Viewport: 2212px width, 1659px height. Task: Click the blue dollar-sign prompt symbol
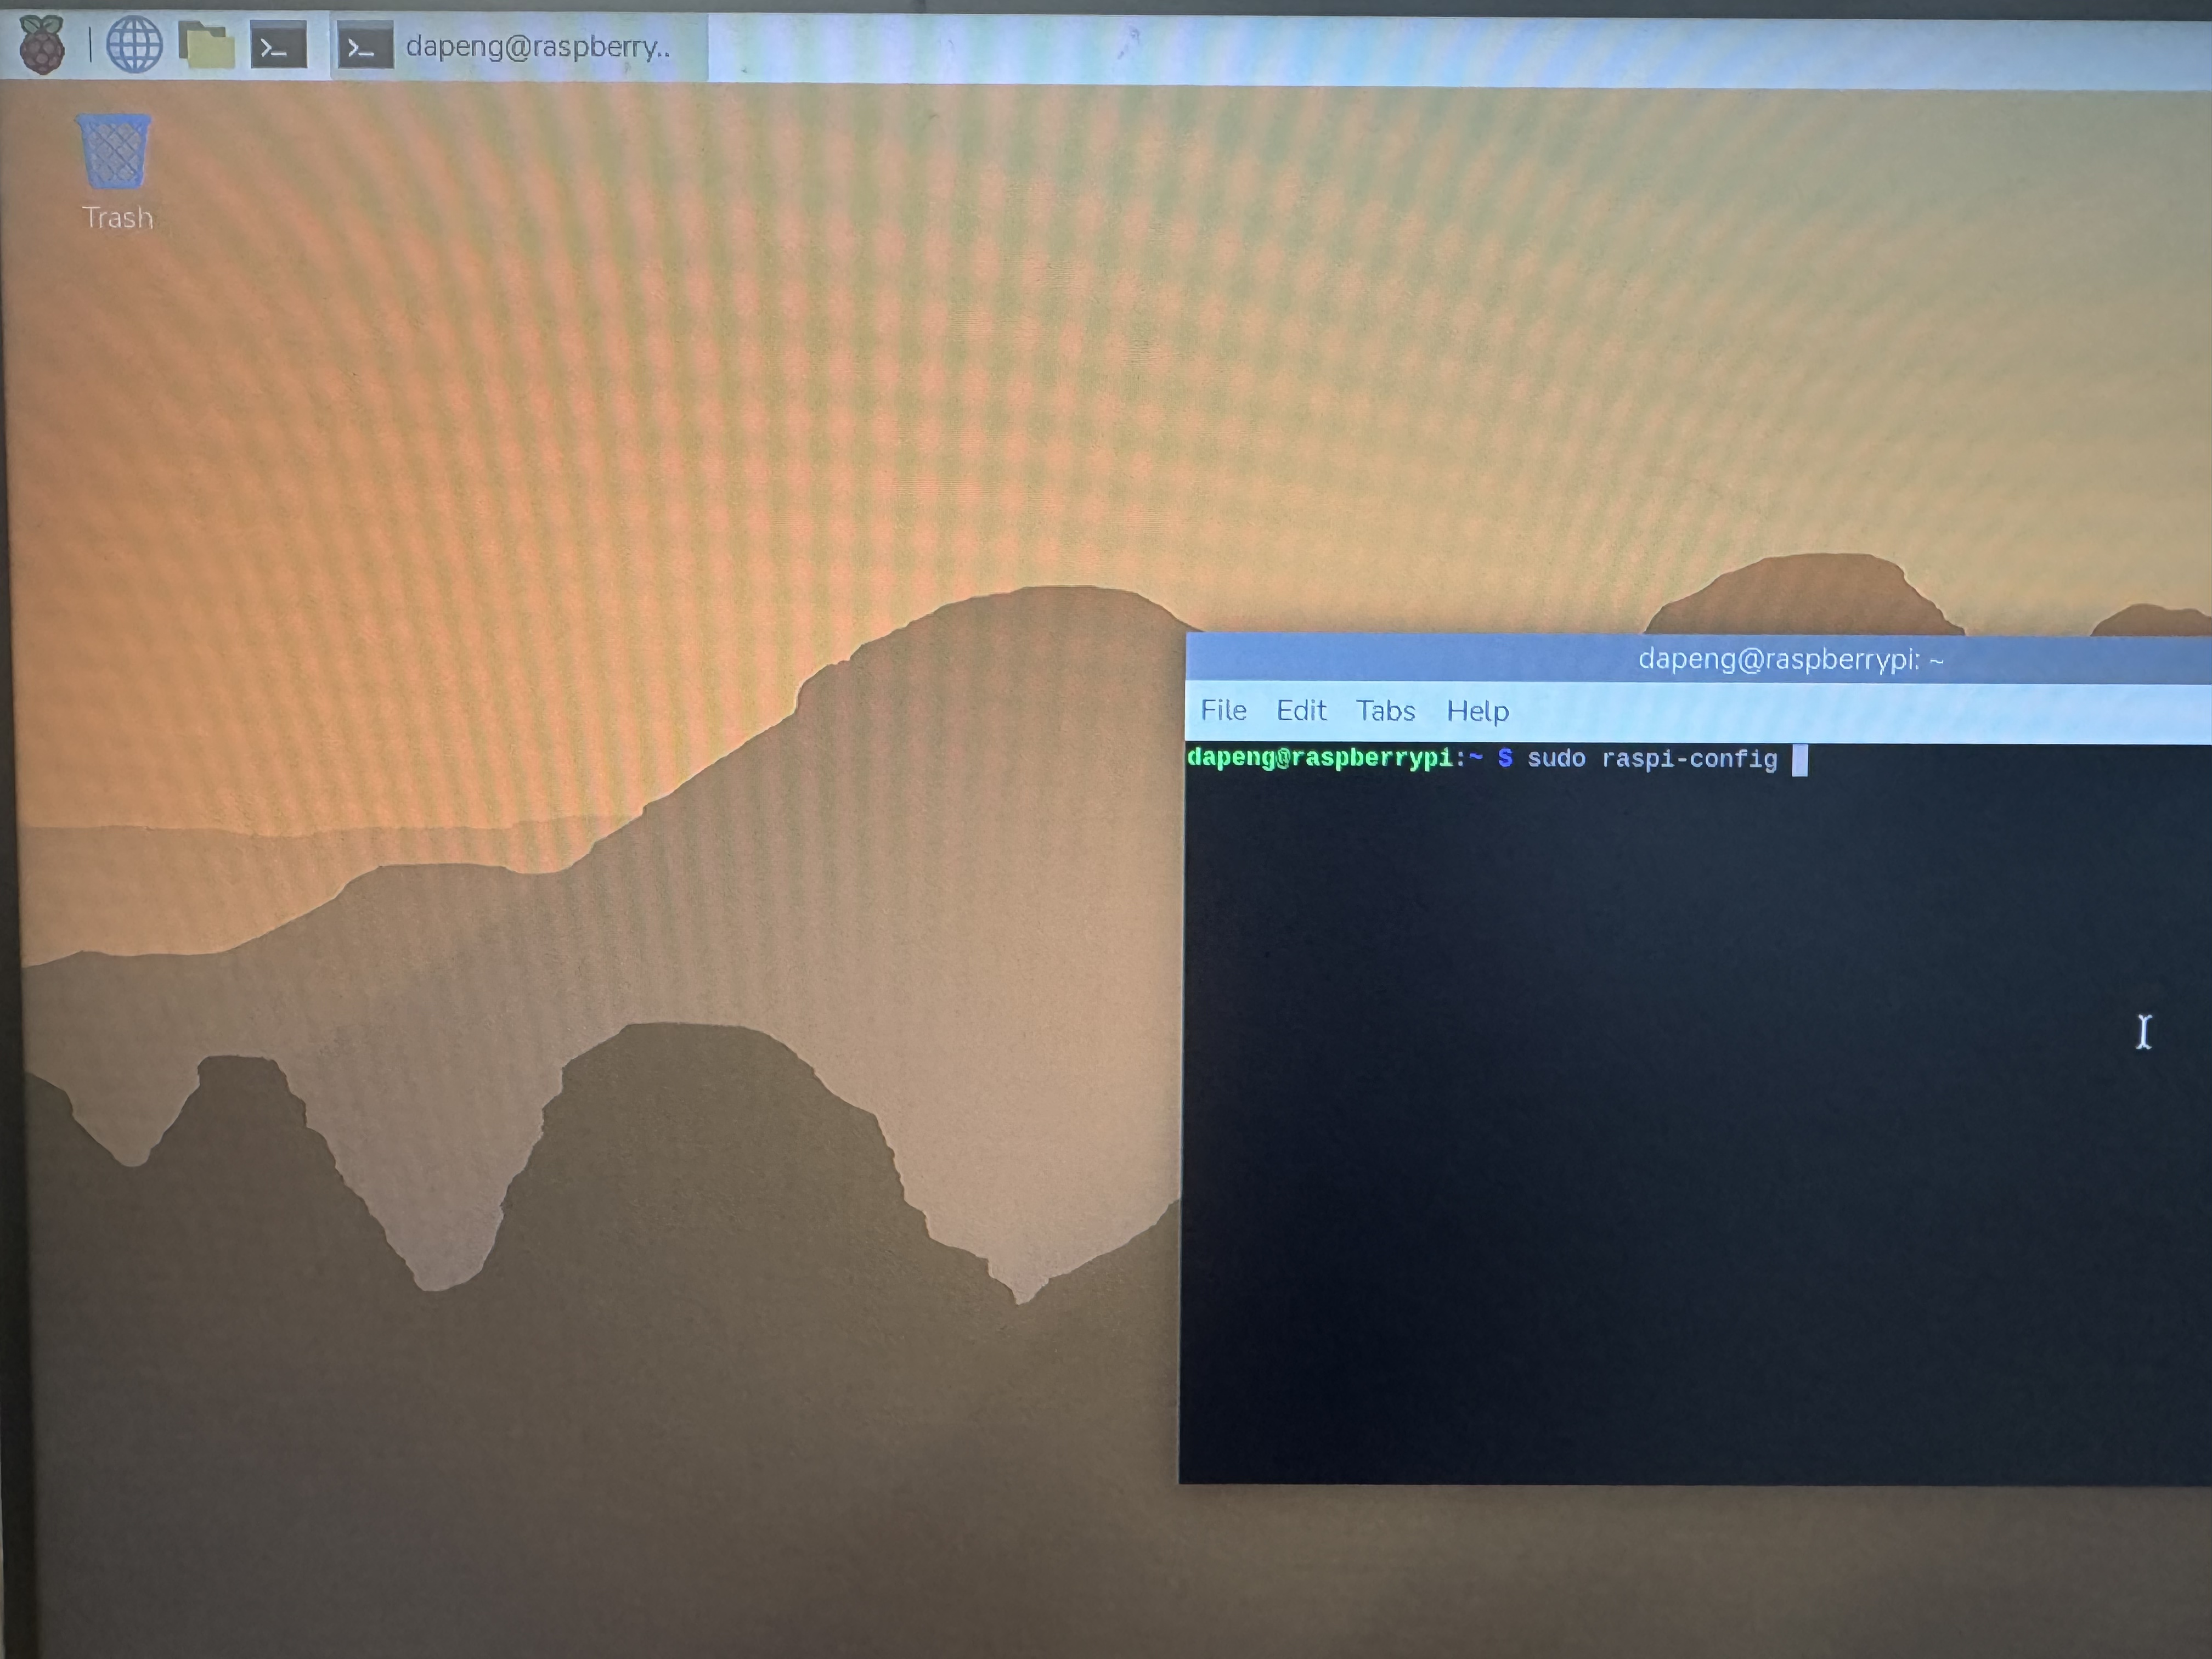click(x=1505, y=758)
